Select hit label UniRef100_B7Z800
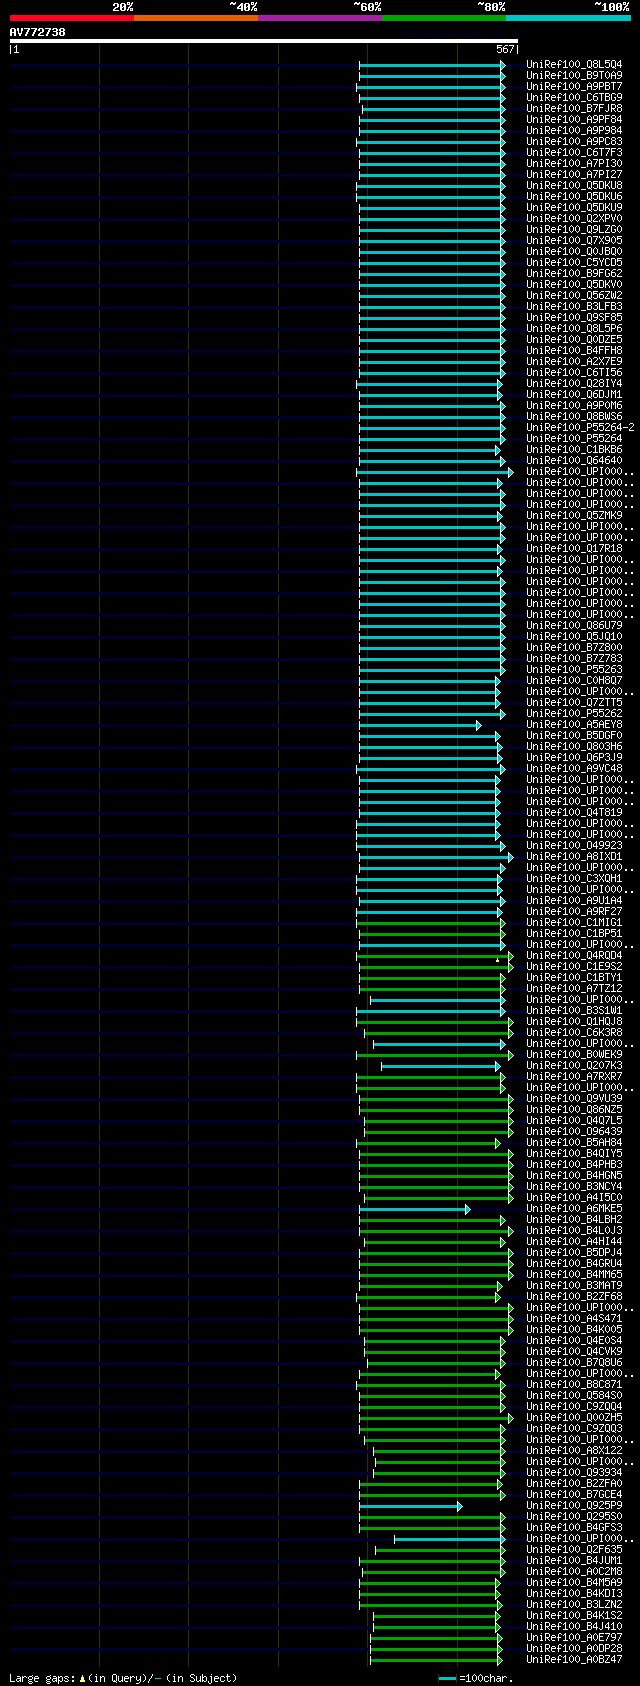The width and height of the screenshot is (640, 1686). [574, 647]
